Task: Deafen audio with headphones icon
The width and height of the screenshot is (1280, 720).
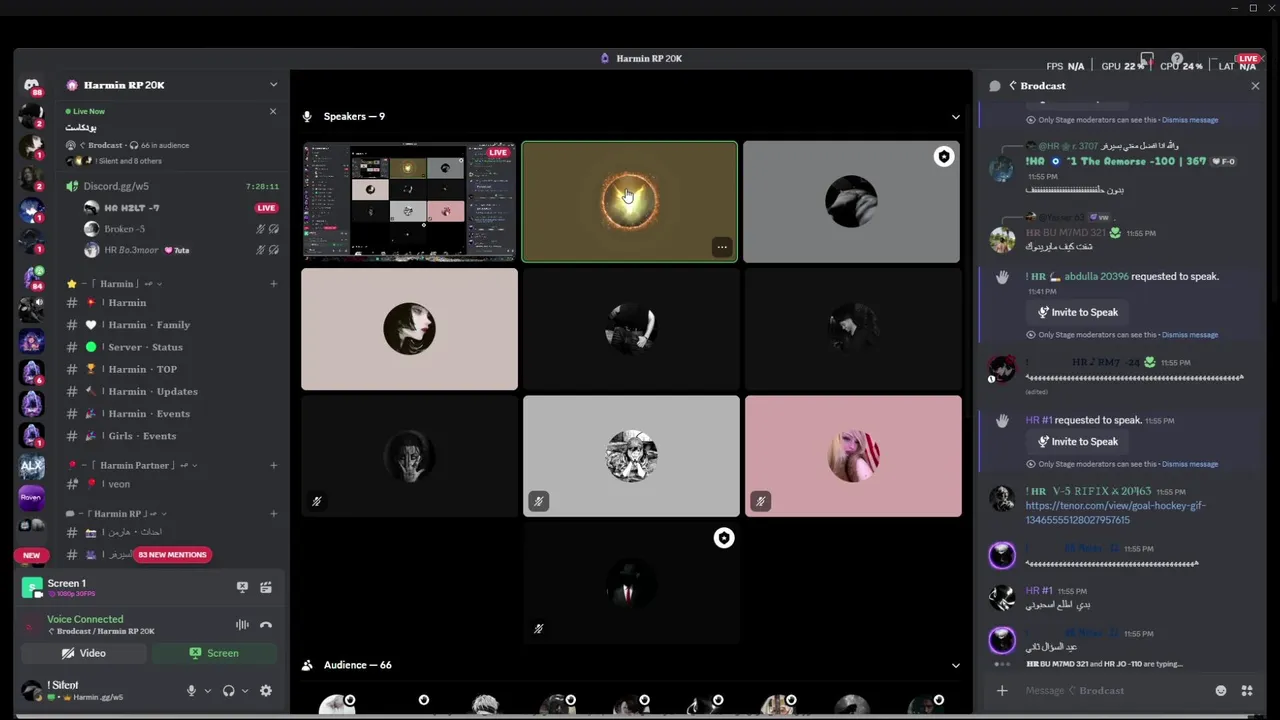Action: tap(229, 691)
